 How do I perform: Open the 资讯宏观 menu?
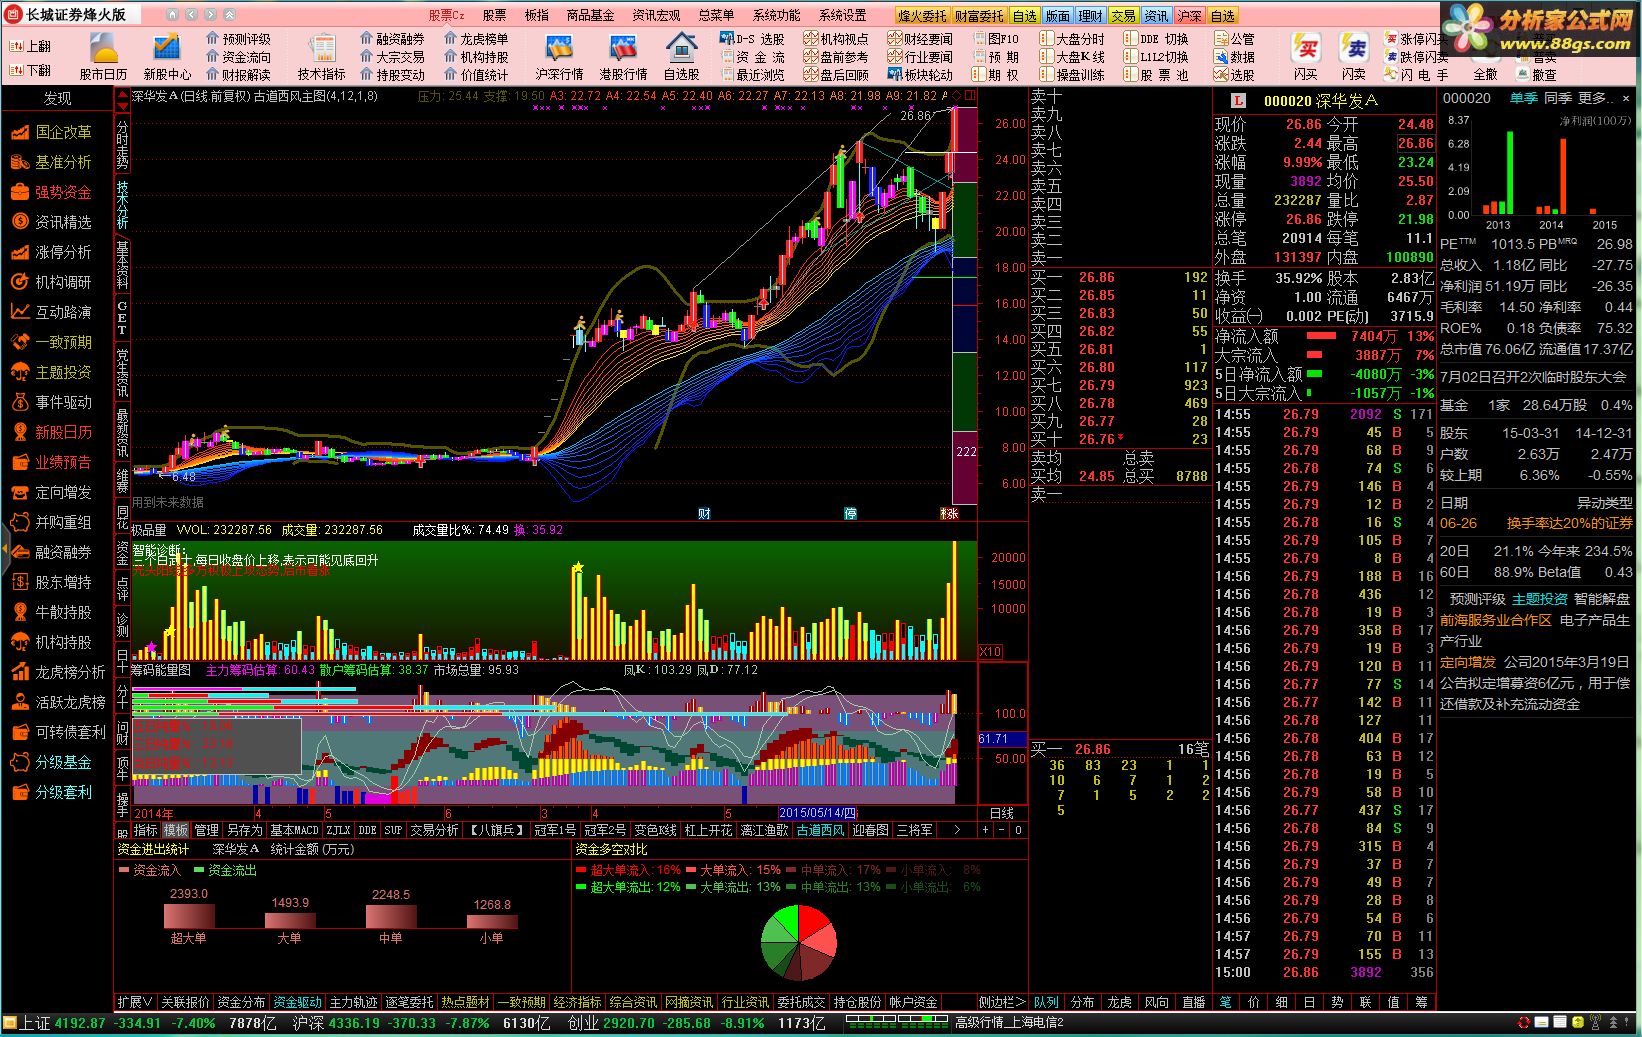point(656,15)
